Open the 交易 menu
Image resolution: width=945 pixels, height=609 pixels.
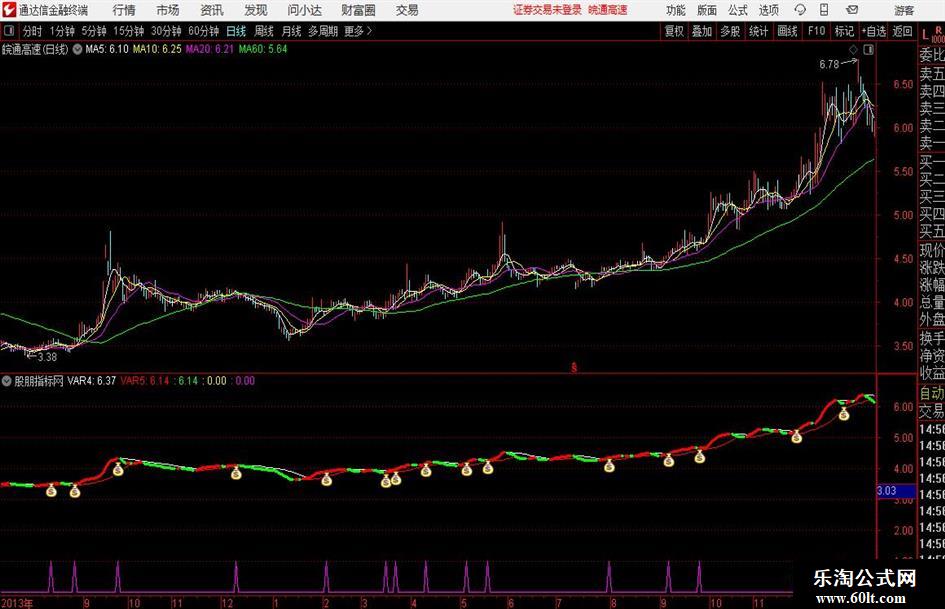407,10
